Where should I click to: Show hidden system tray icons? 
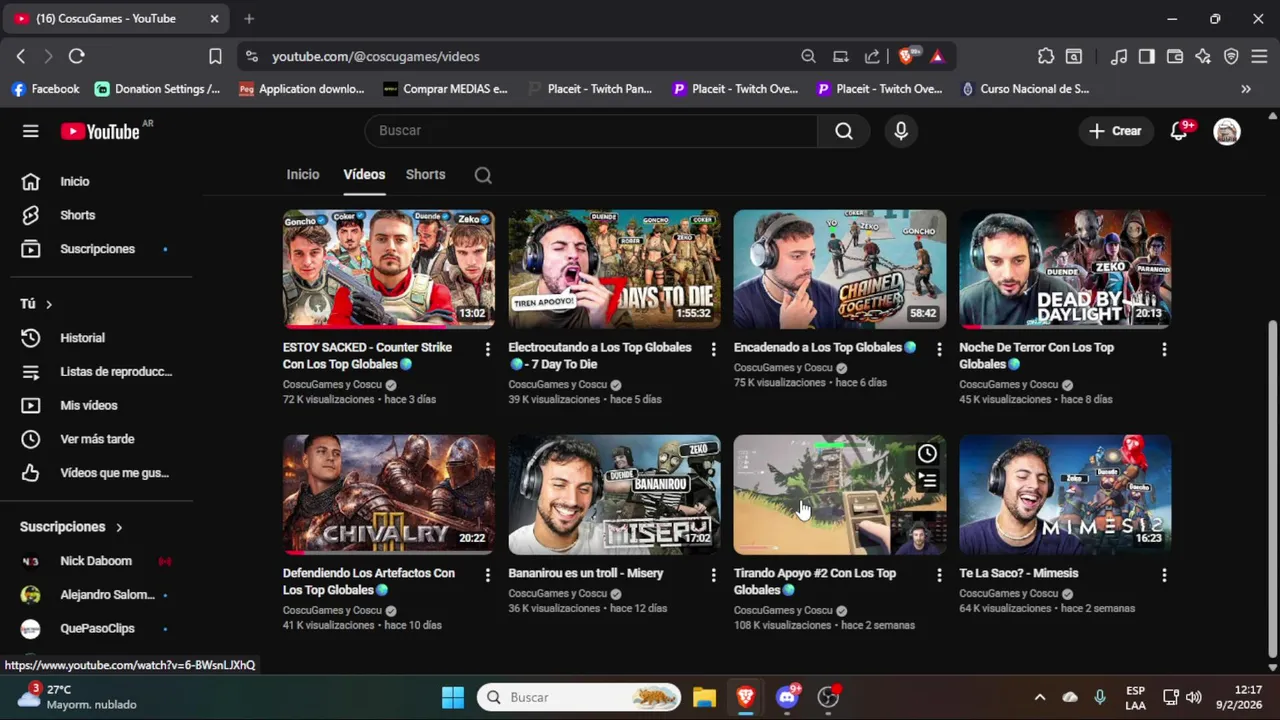[x=1039, y=697]
